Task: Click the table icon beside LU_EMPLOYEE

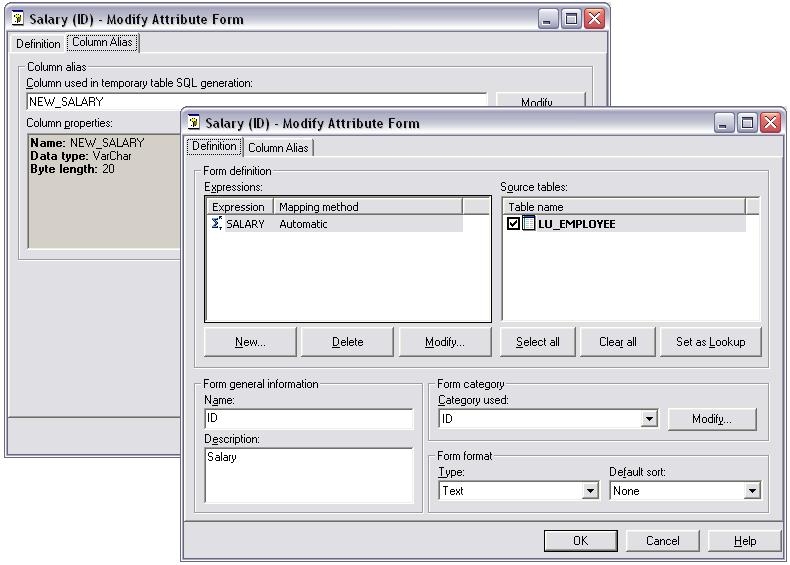Action: [529, 223]
